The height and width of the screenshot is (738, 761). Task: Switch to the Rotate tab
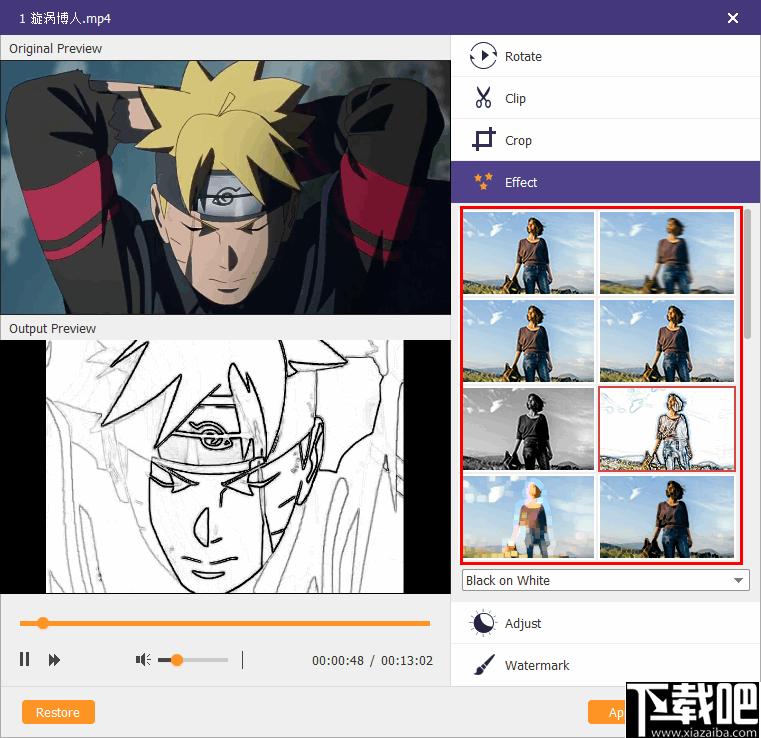605,56
